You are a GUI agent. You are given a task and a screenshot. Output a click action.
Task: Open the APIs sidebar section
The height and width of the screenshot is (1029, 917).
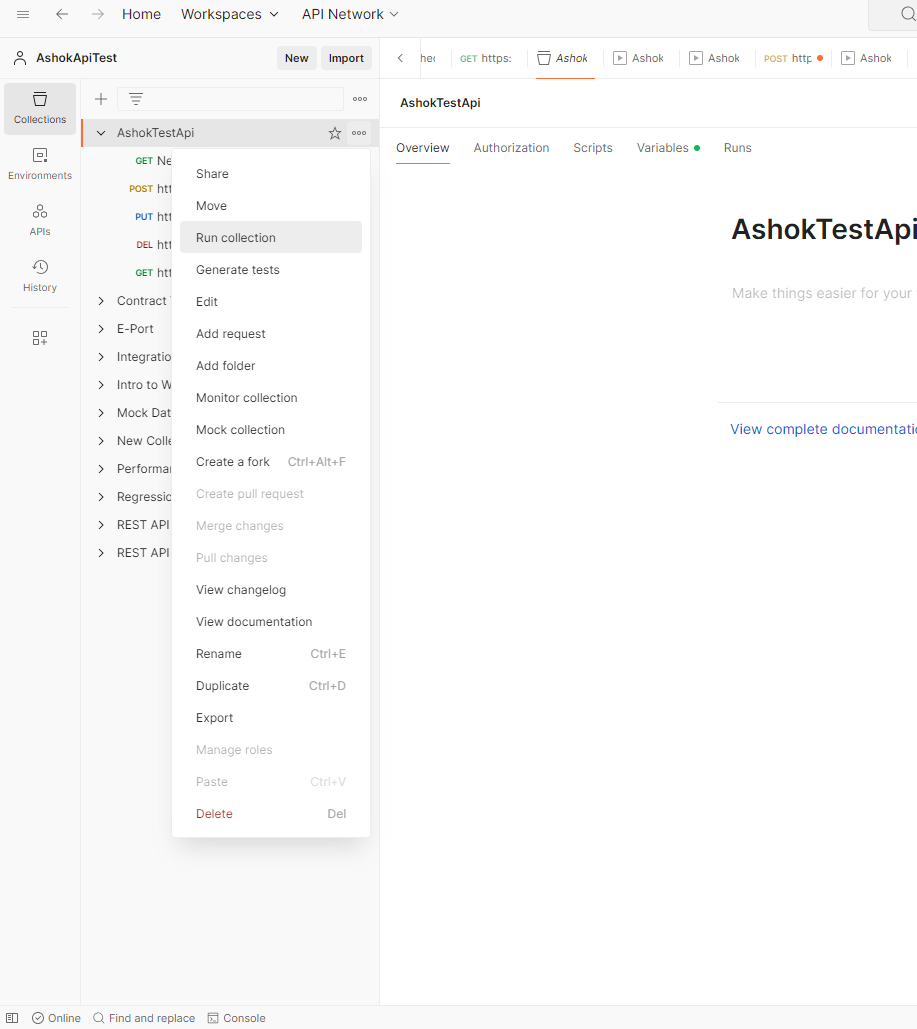(40, 220)
